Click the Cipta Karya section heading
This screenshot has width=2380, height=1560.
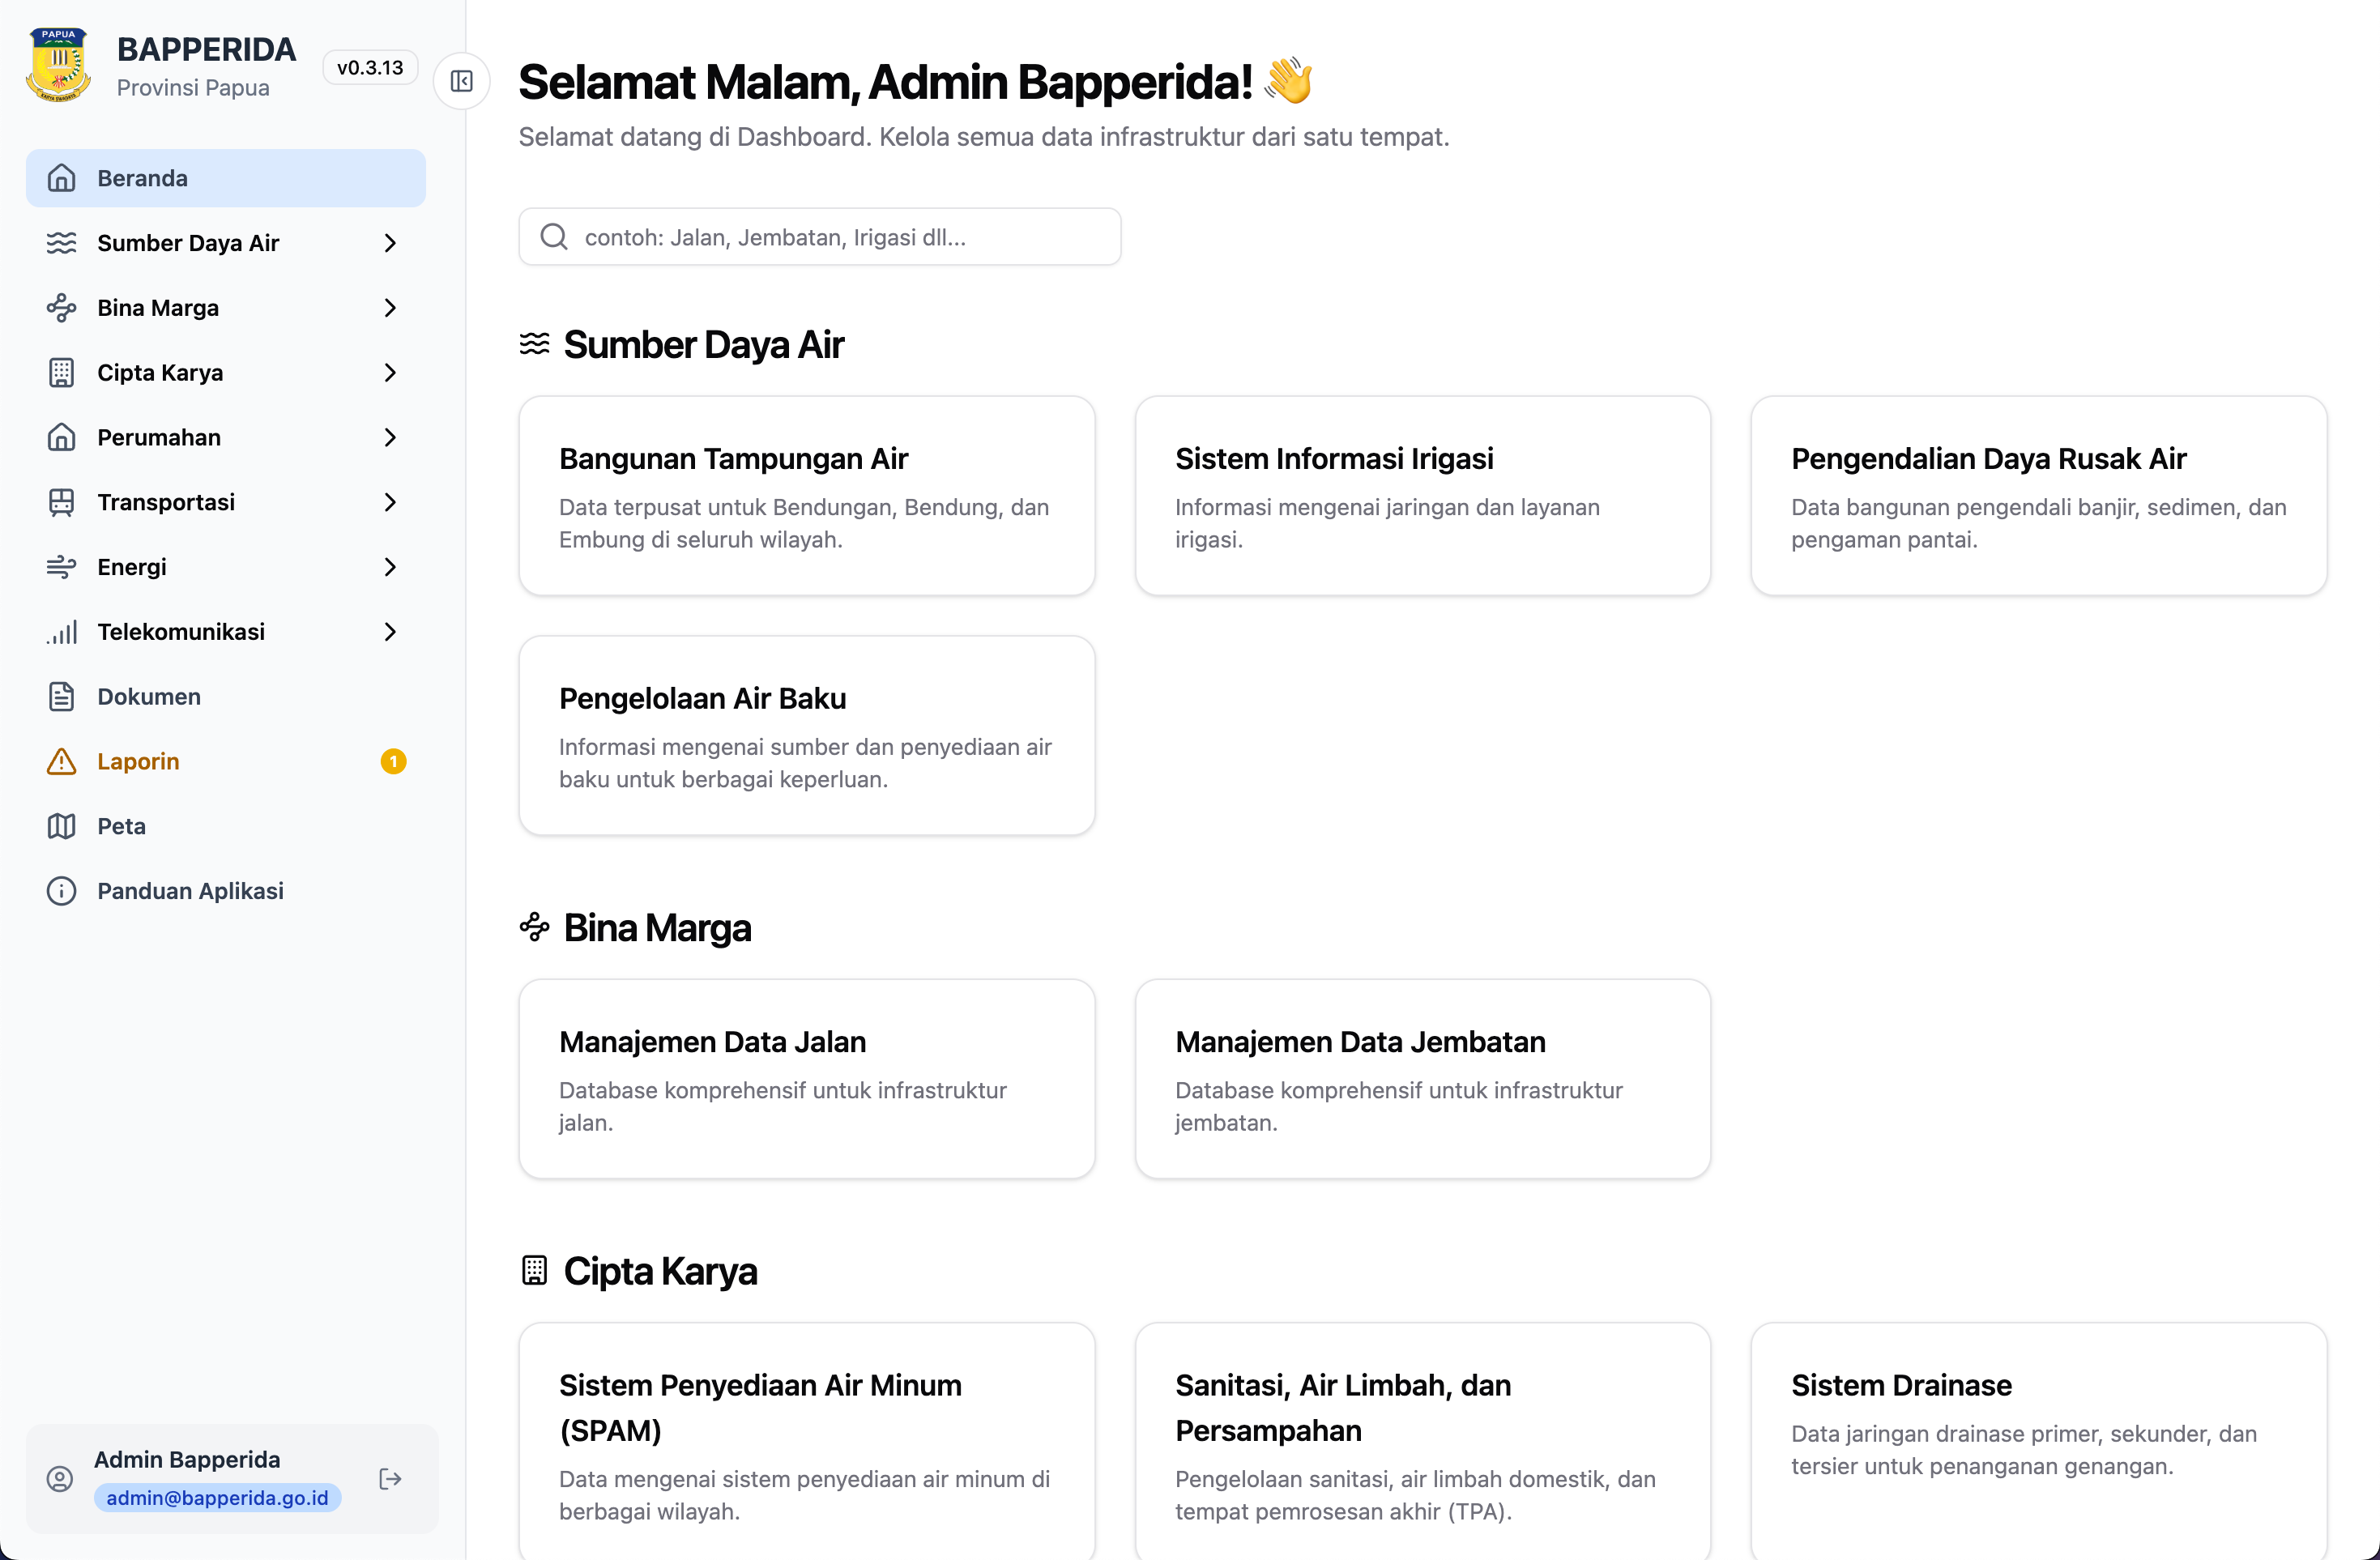660,1270
